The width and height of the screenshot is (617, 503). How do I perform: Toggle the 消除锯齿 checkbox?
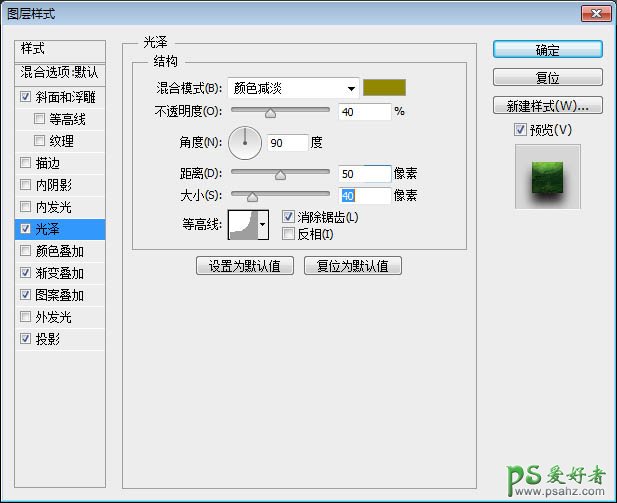pos(288,217)
